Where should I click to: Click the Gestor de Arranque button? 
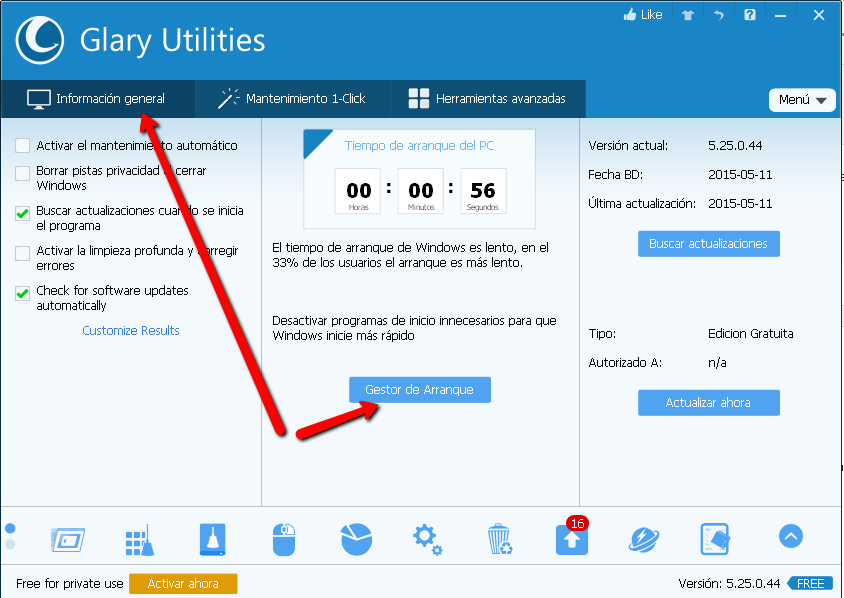[x=420, y=390]
